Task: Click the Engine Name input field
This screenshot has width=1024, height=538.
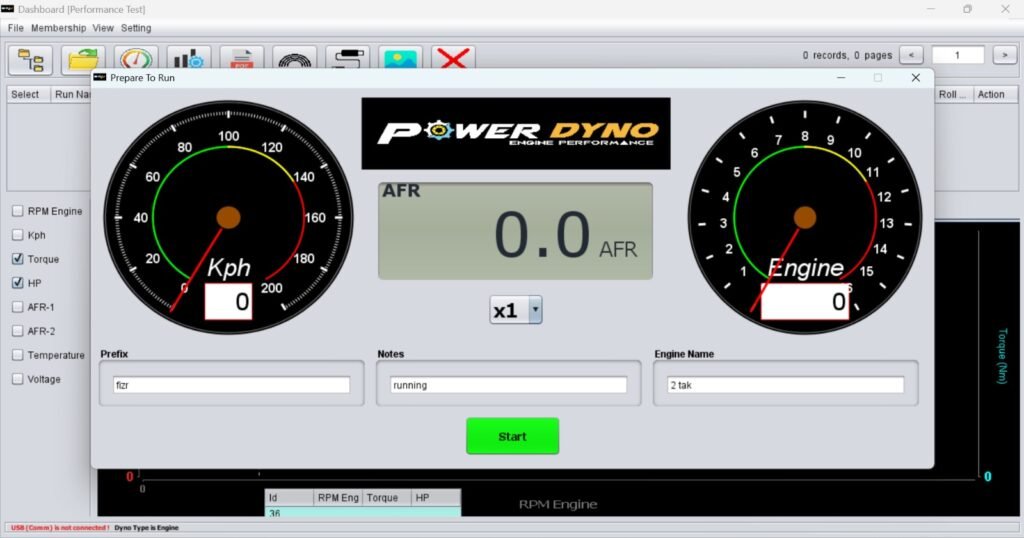Action: point(786,385)
